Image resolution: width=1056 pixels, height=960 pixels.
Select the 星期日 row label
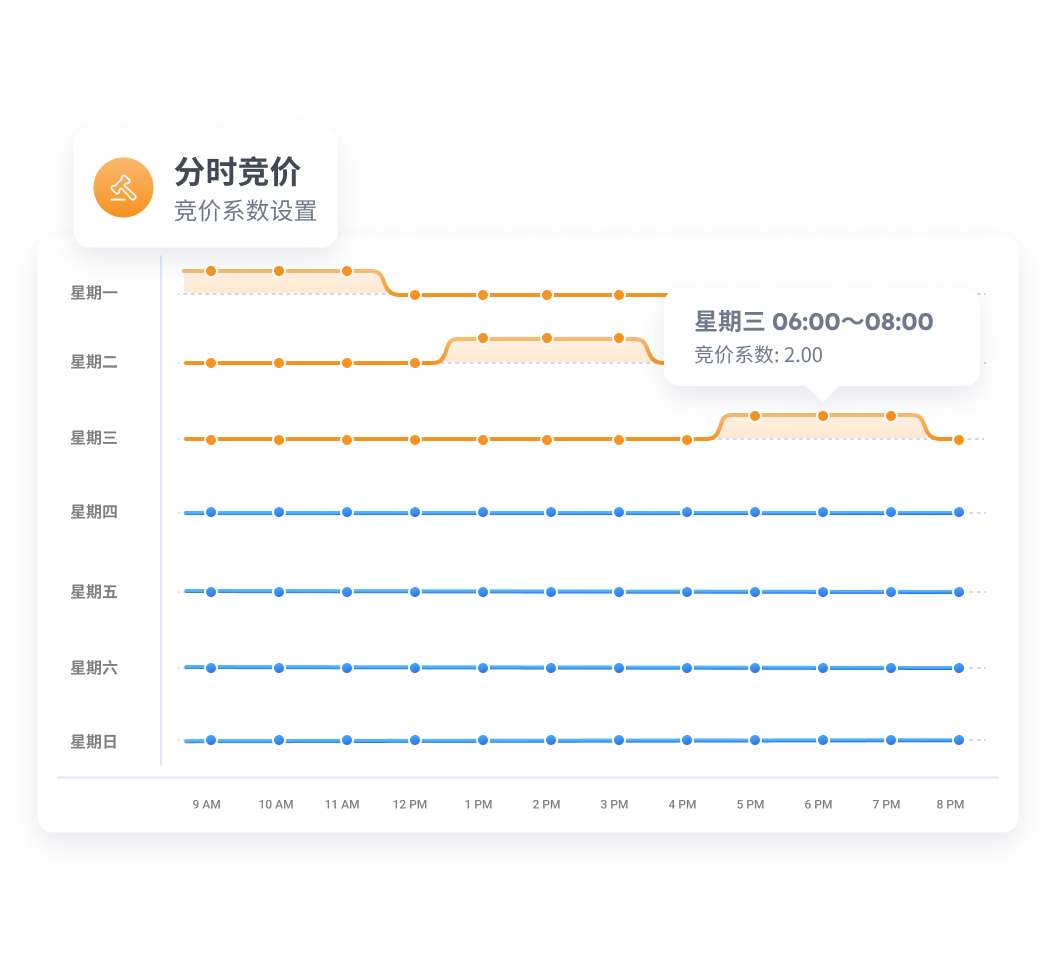point(94,741)
